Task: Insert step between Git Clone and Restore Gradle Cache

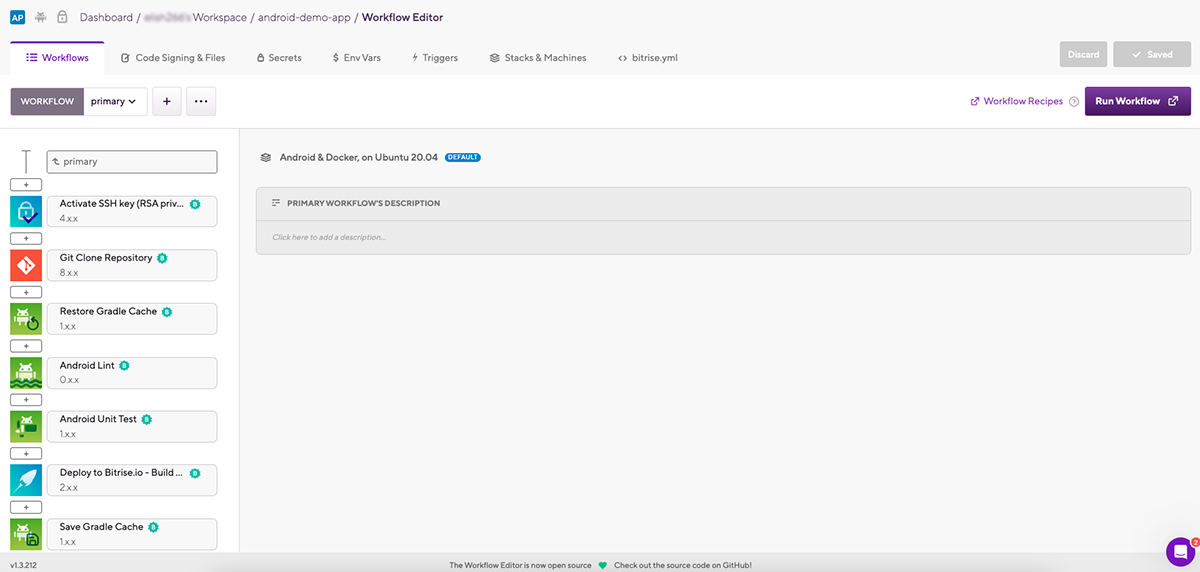Action: (26, 292)
